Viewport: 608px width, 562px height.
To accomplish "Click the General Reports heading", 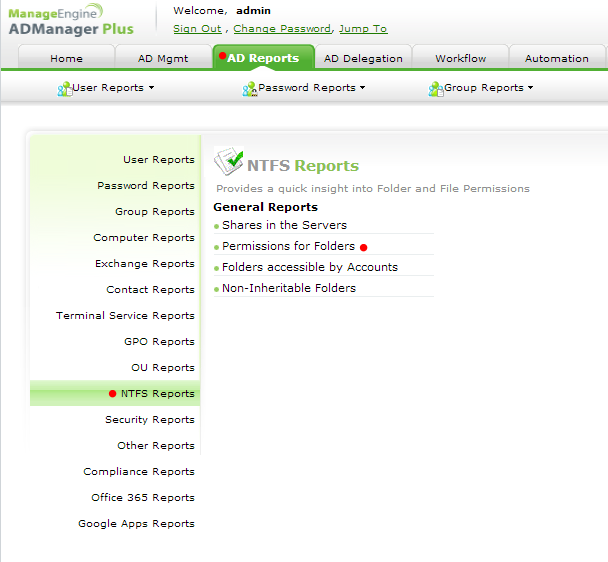I will coord(266,207).
